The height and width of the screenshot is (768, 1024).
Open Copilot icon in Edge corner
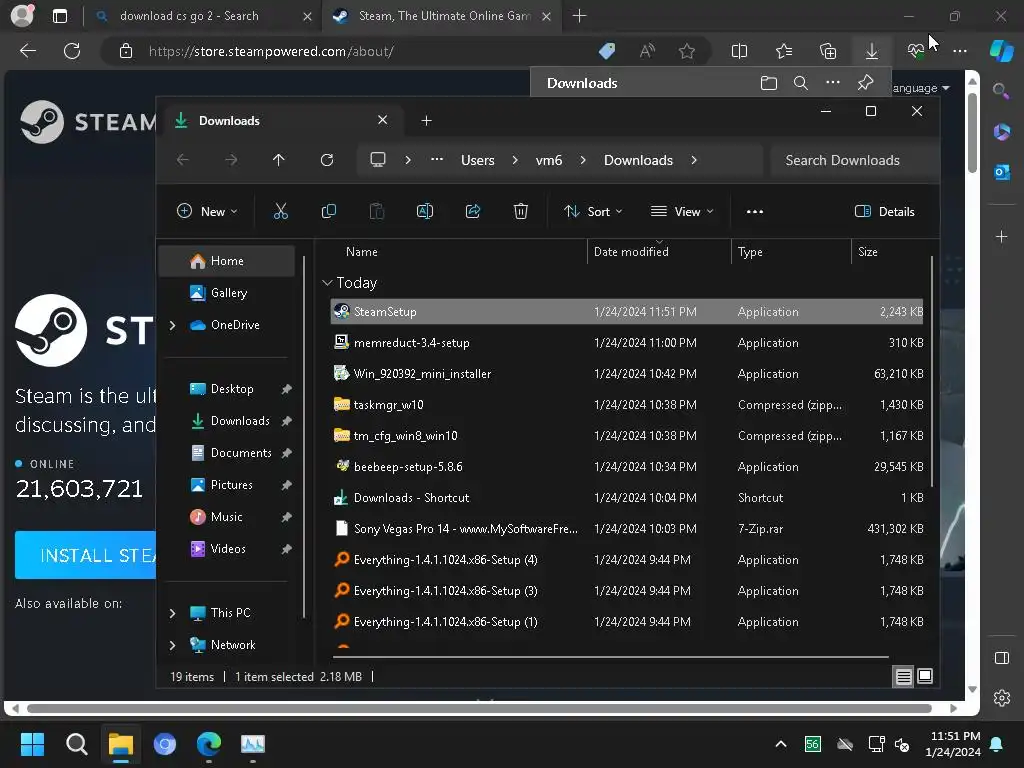[x=1002, y=51]
